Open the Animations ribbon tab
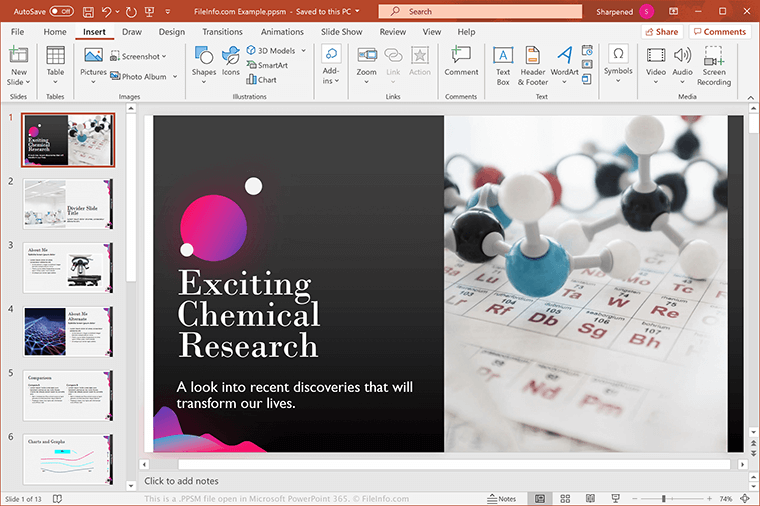The height and width of the screenshot is (506, 760). tap(282, 32)
